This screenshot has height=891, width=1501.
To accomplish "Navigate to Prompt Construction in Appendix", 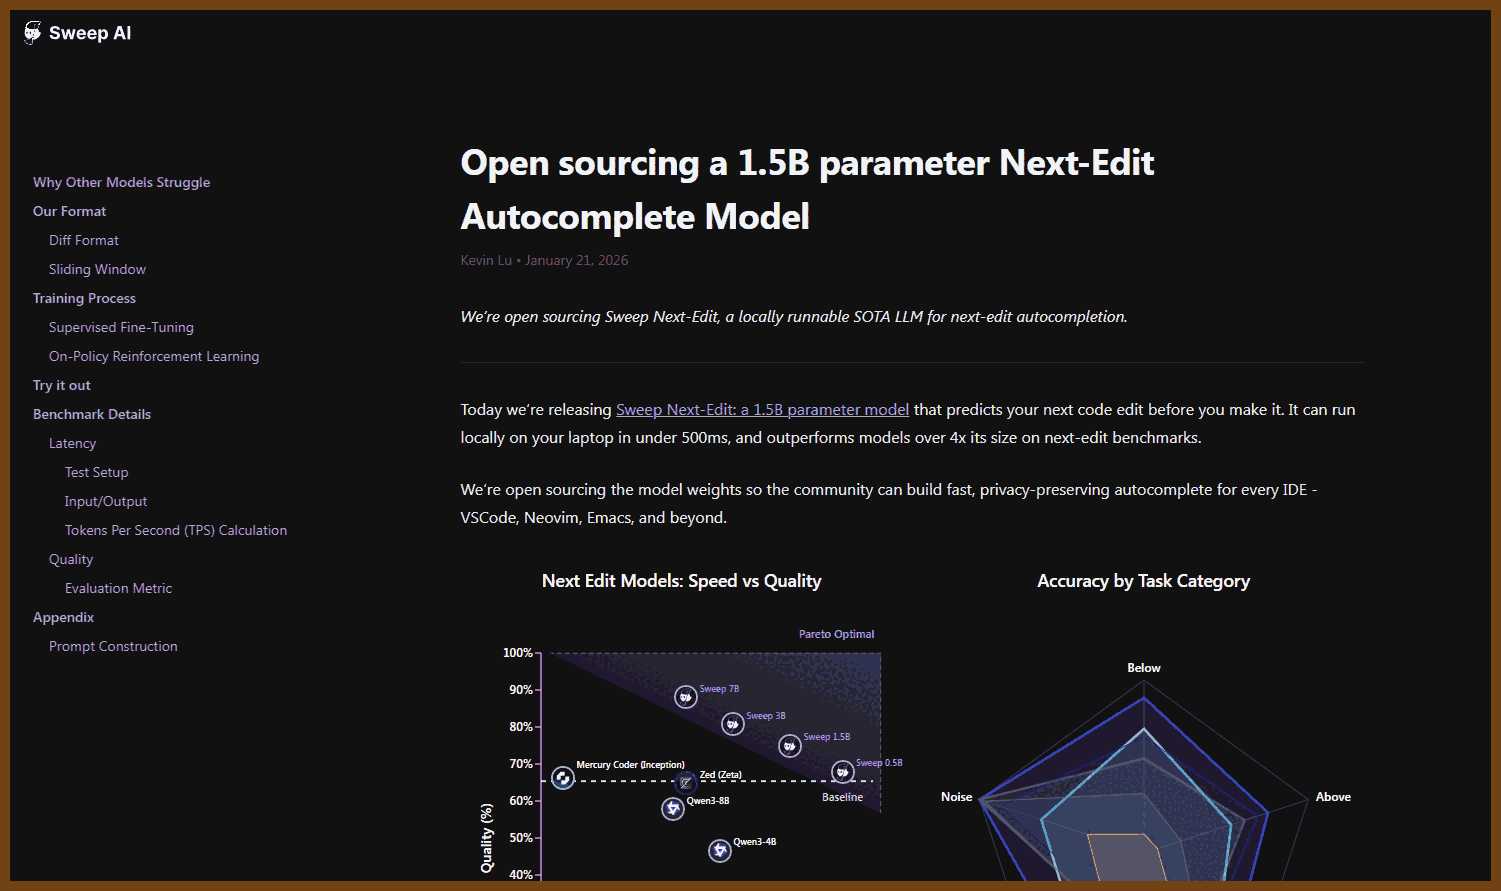I will (113, 646).
